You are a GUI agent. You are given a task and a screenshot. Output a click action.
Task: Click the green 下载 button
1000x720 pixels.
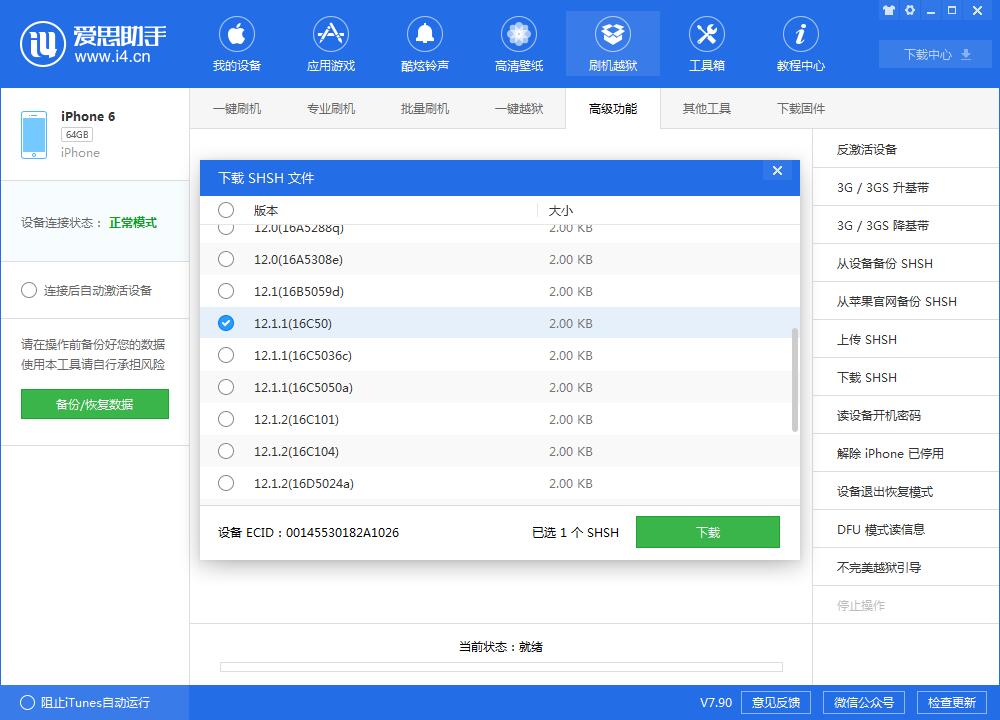[x=707, y=532]
